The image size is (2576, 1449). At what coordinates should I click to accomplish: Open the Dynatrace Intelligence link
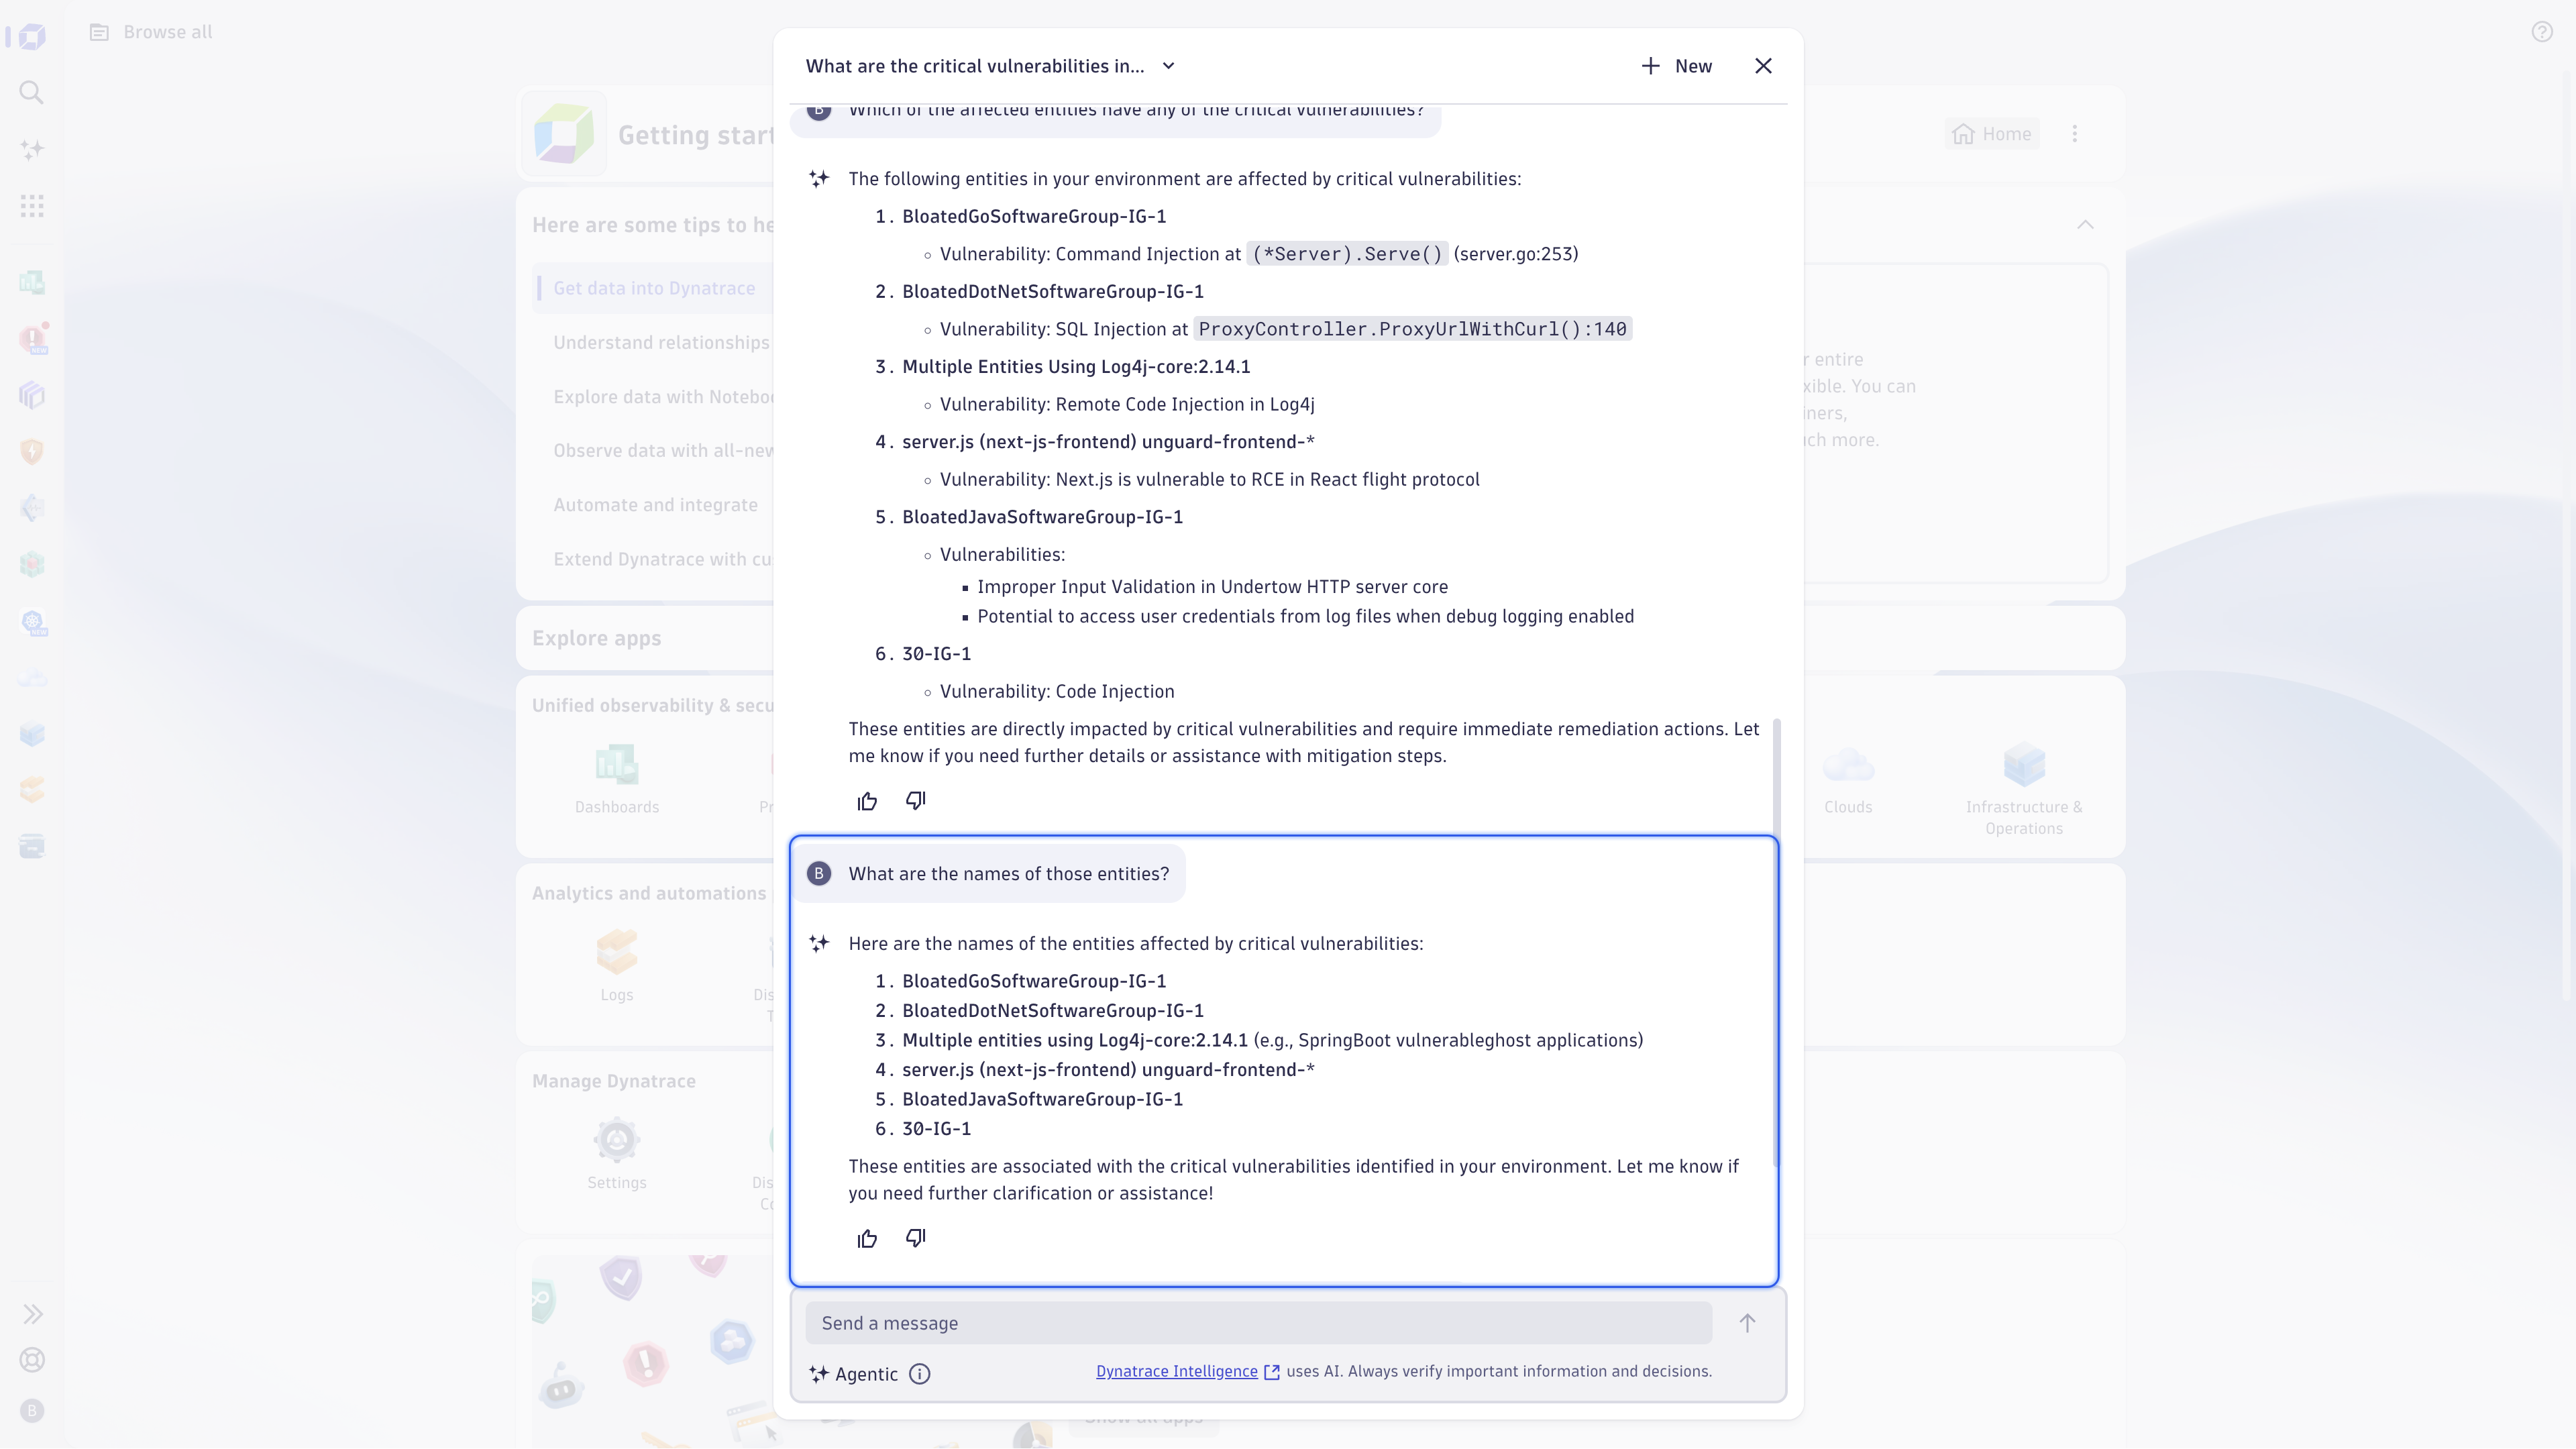click(1176, 1371)
